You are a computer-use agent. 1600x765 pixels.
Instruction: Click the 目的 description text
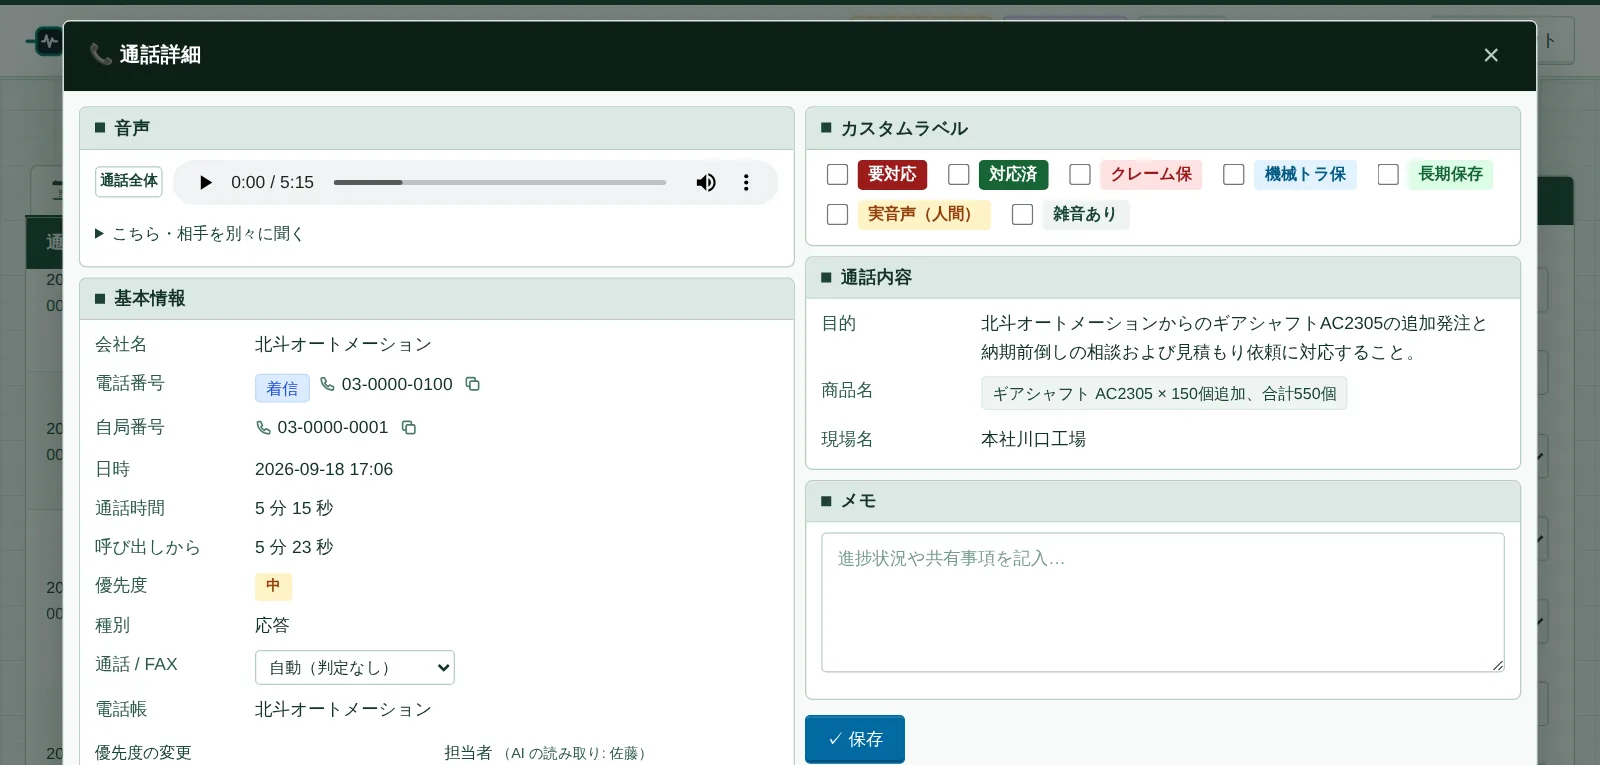1234,337
